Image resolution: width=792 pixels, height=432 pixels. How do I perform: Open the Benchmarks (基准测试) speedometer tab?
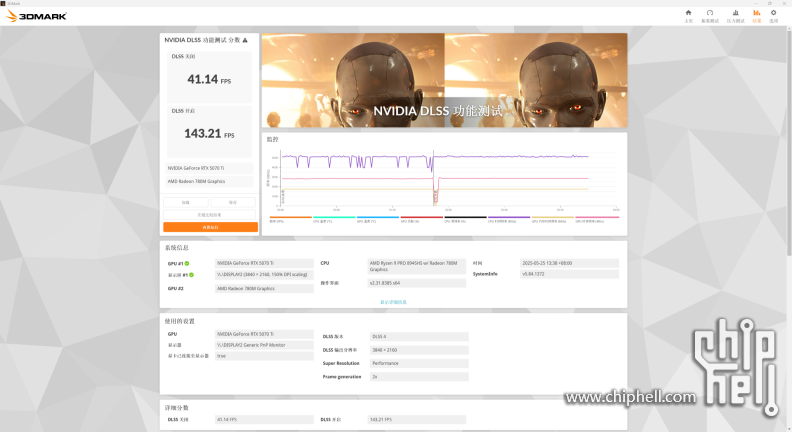click(710, 16)
